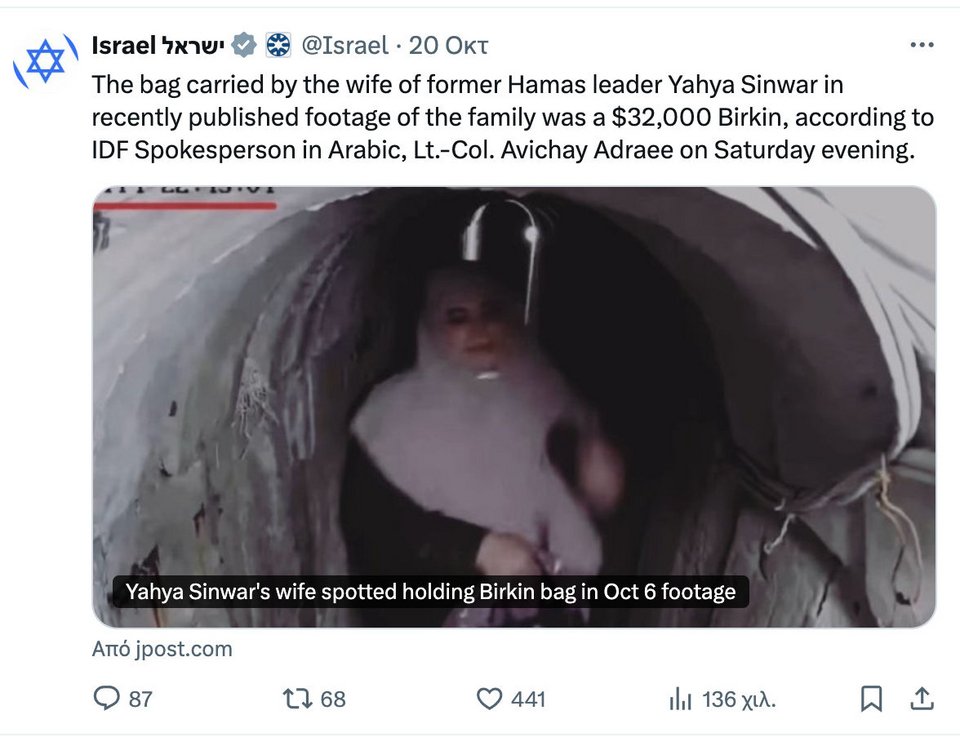Viewport: 960px width, 737px height.
Task: Like the post with heart icon
Action: coord(489,698)
